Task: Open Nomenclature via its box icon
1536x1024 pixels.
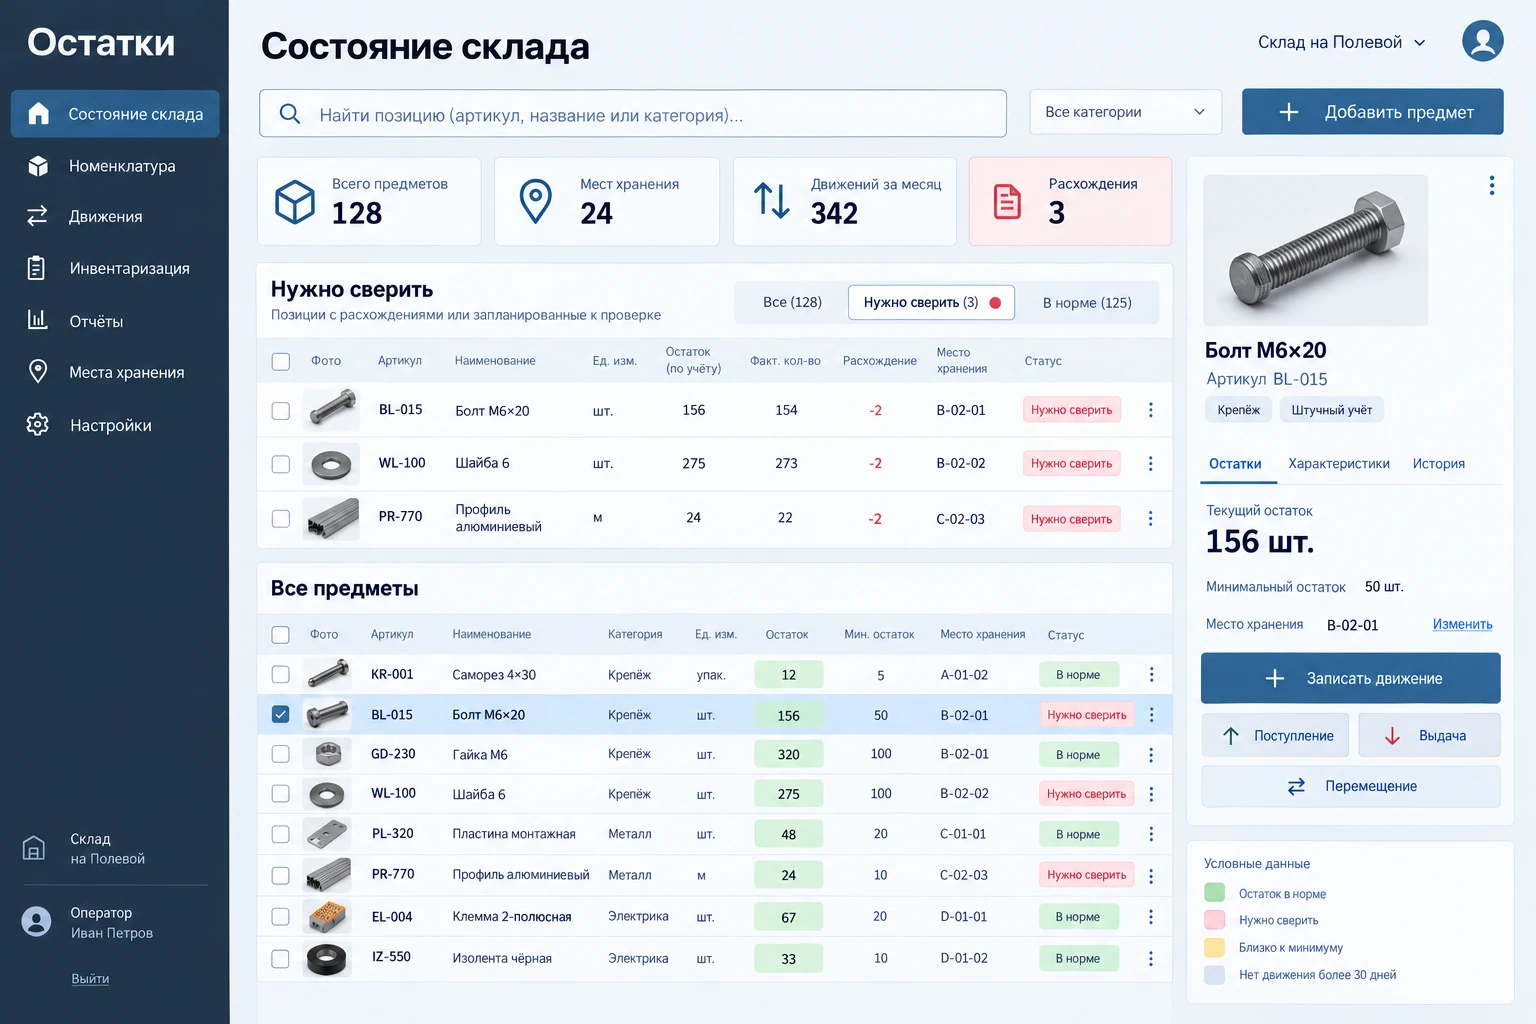Action: click(x=38, y=166)
